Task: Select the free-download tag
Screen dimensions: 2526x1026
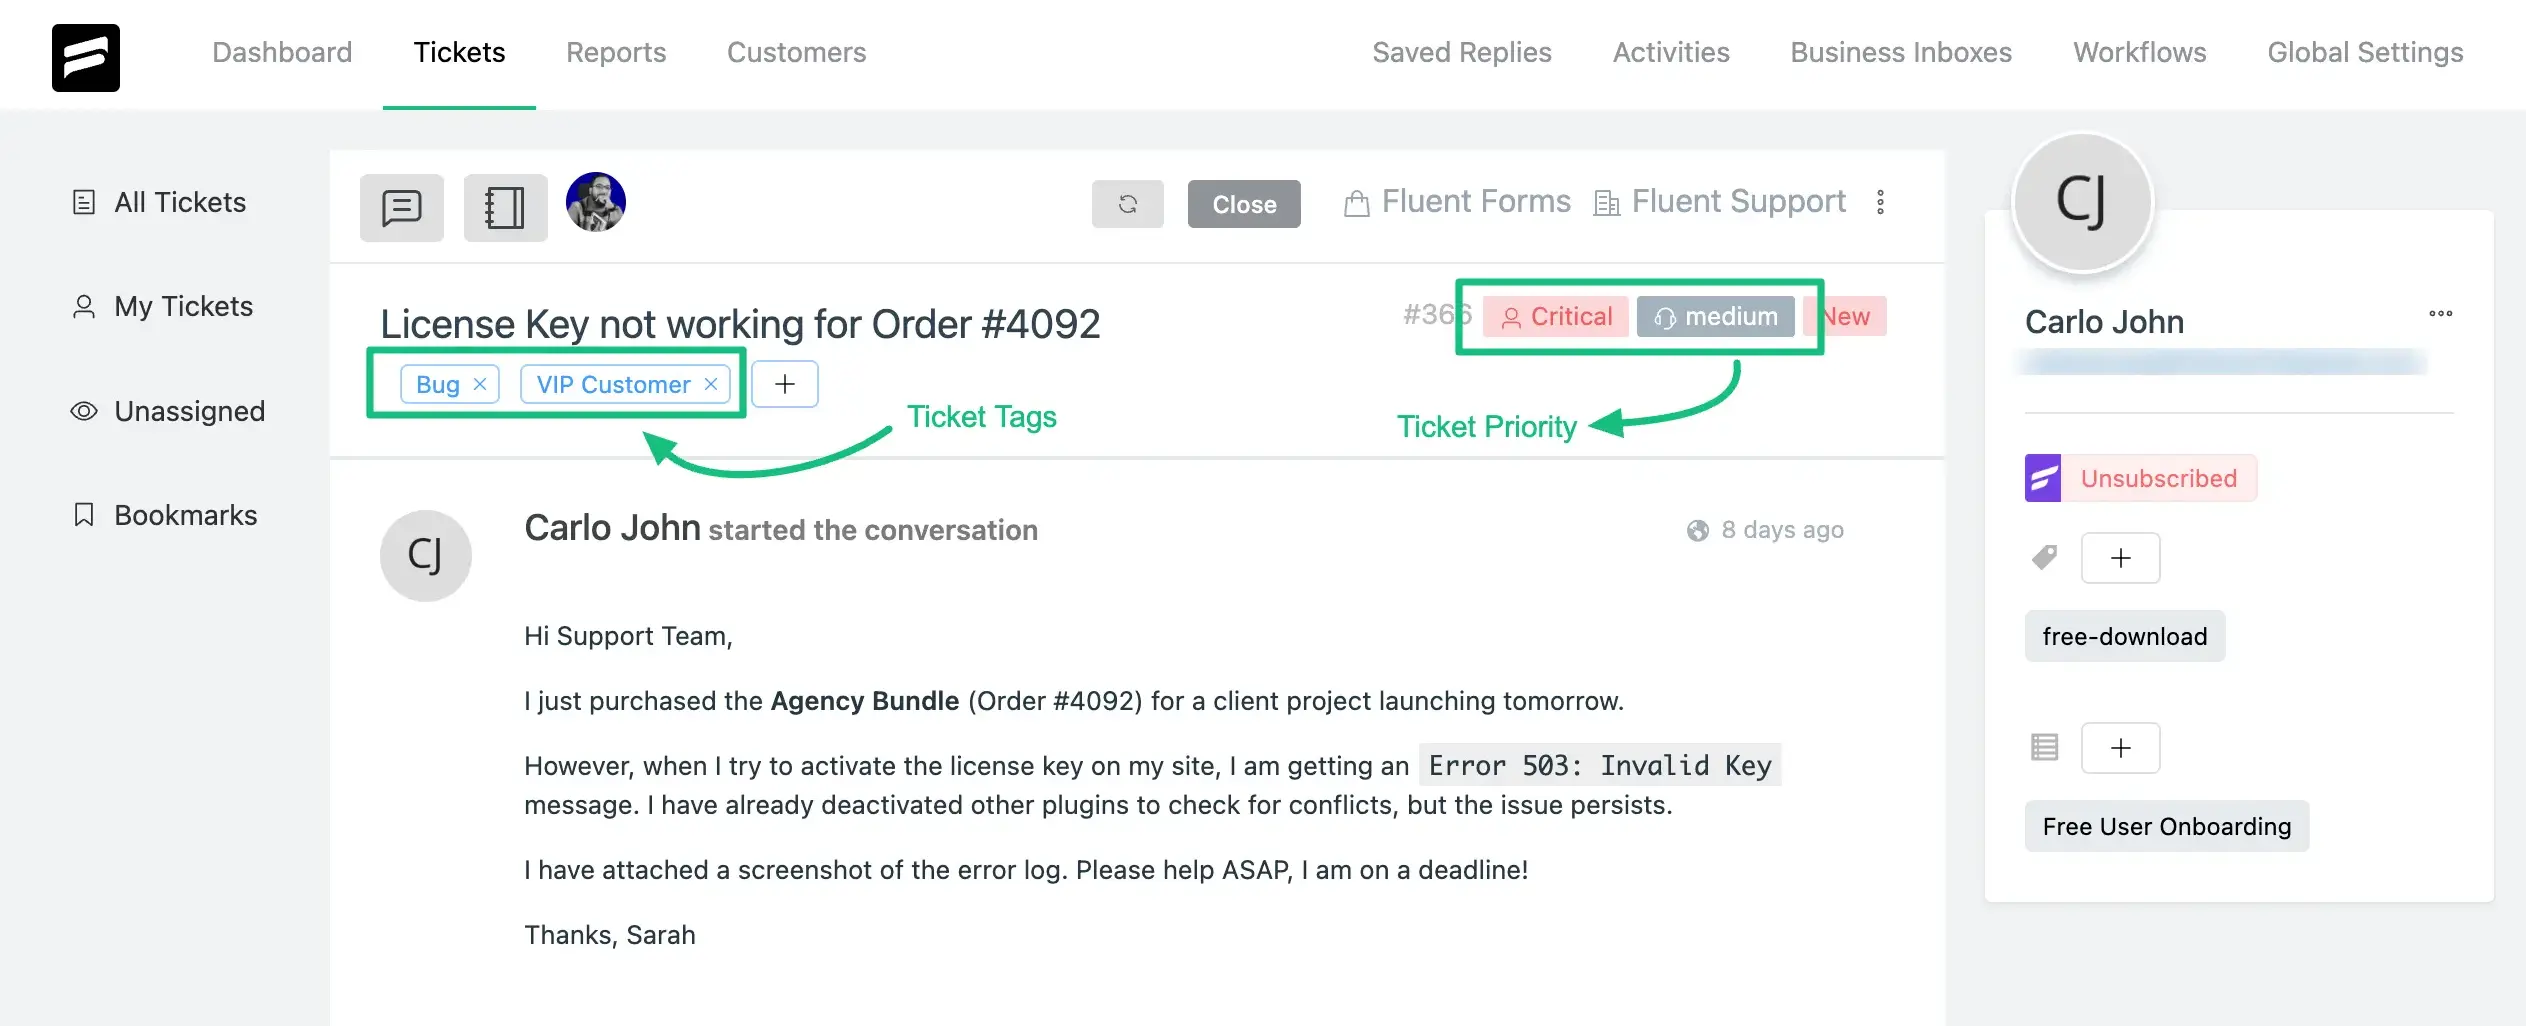Action: (2125, 636)
